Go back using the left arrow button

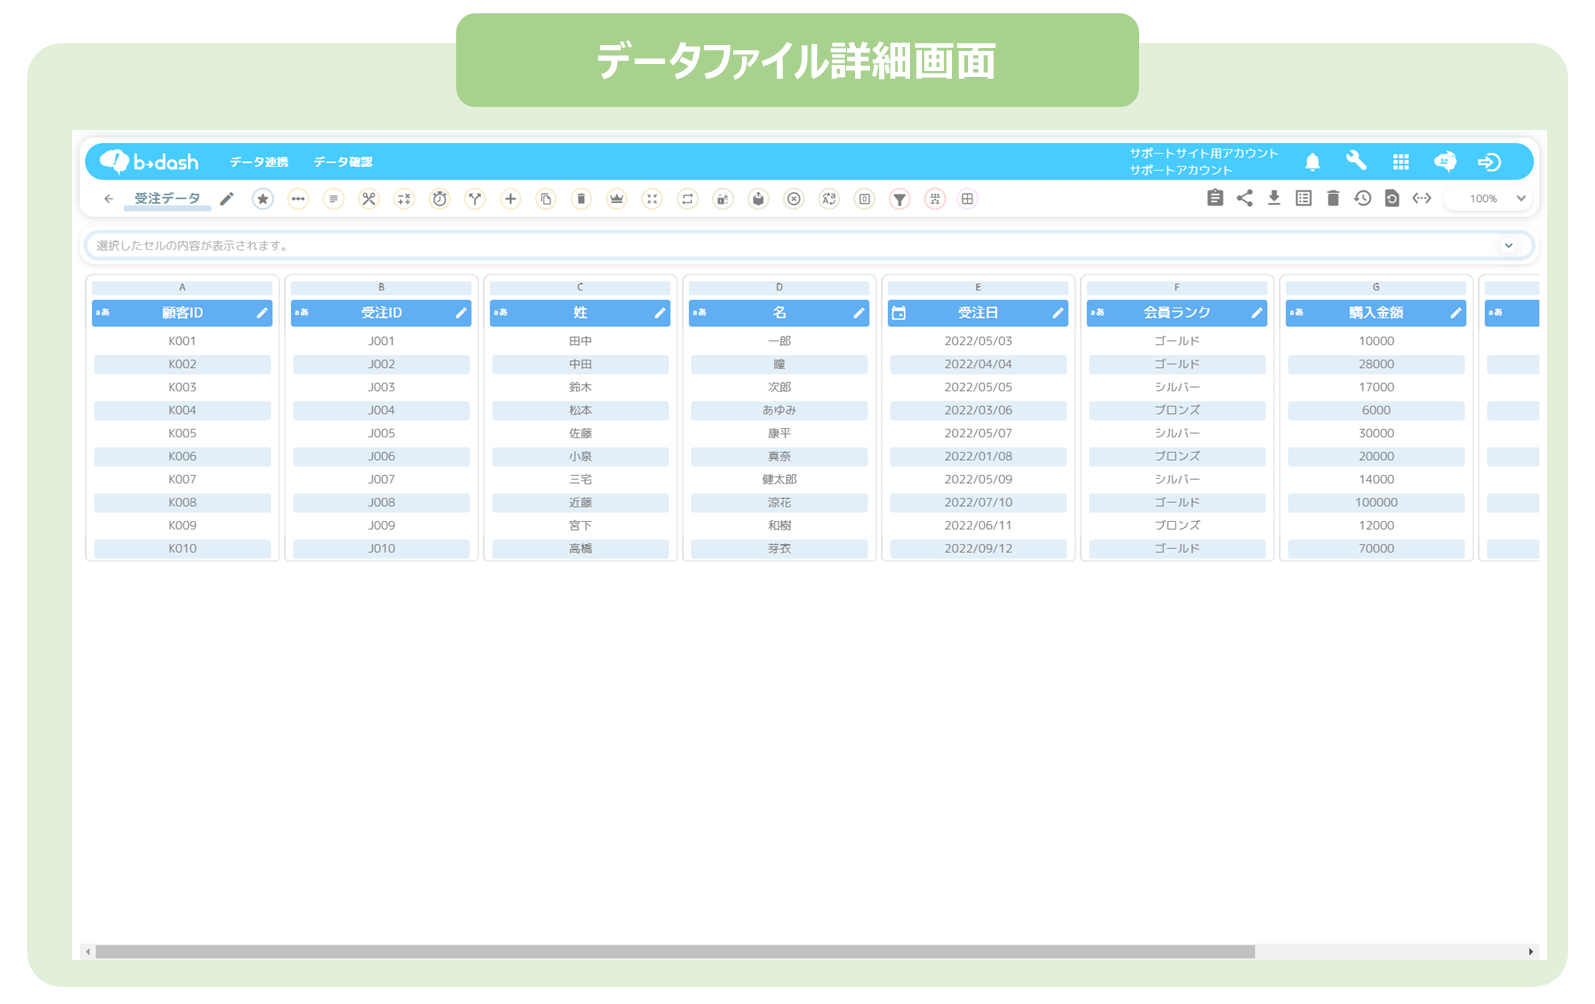[x=109, y=199]
